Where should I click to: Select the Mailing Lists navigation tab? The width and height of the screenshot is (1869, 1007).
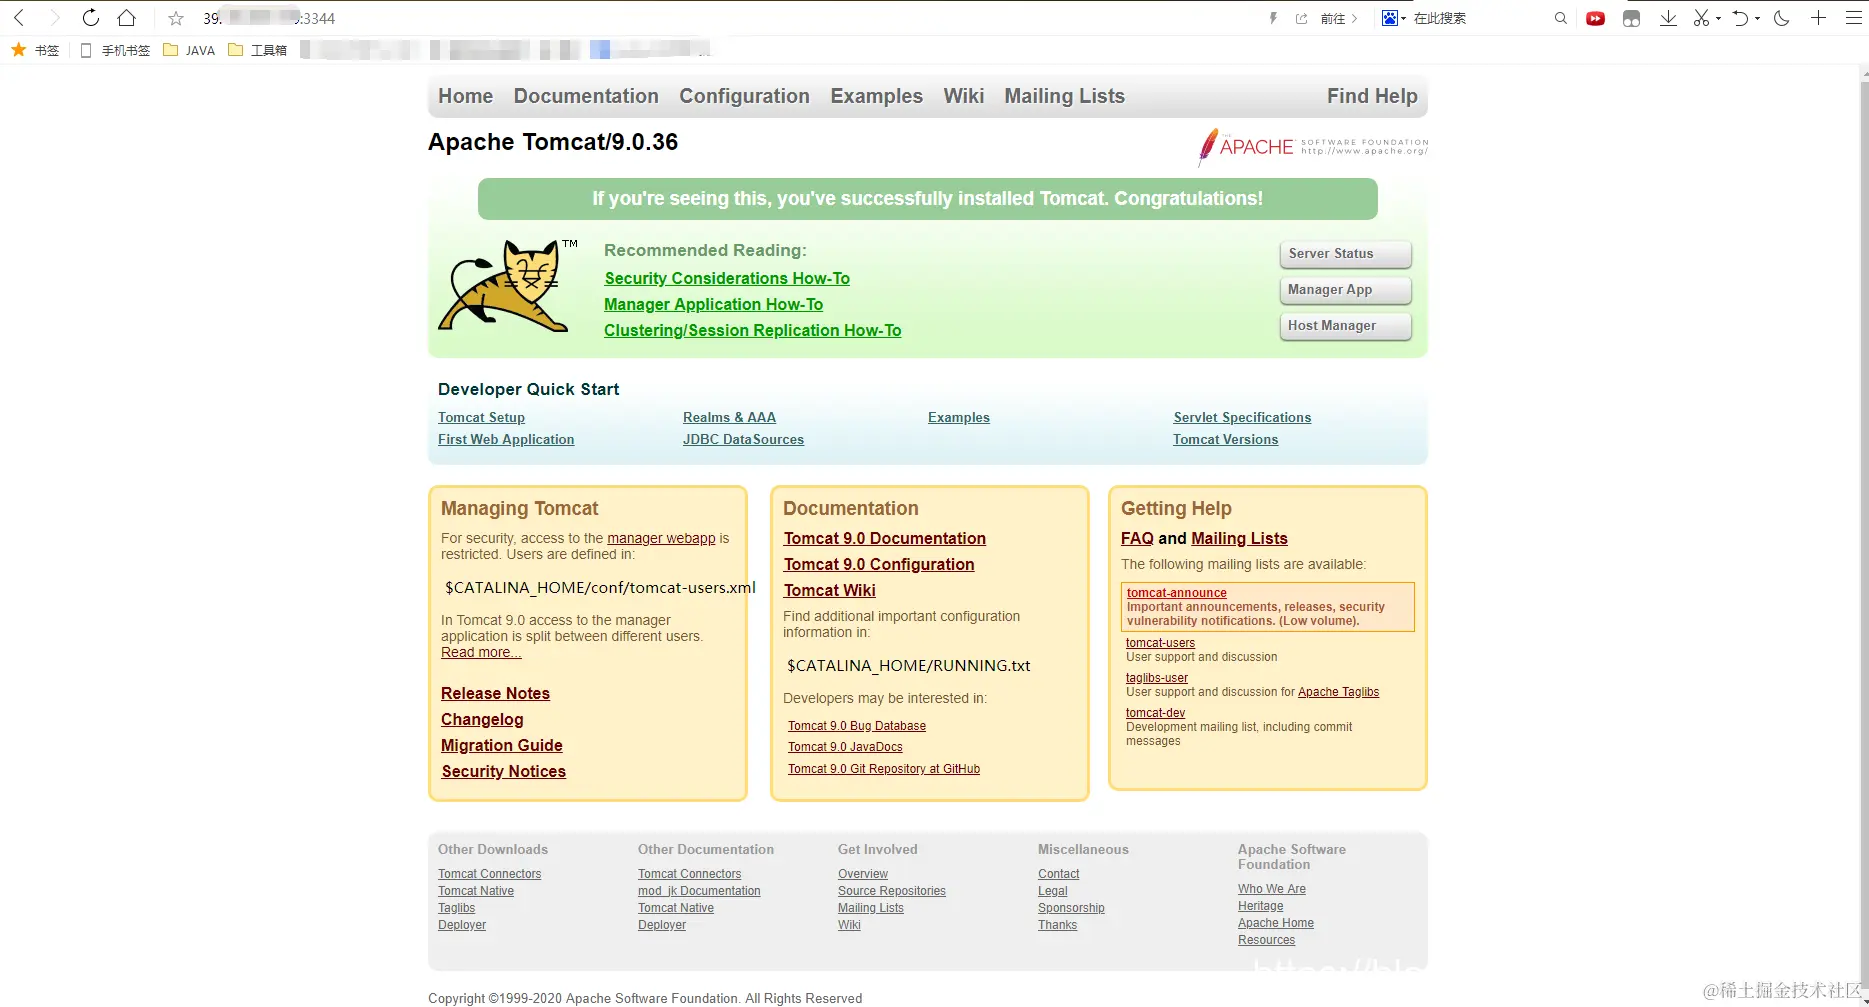1065,96
